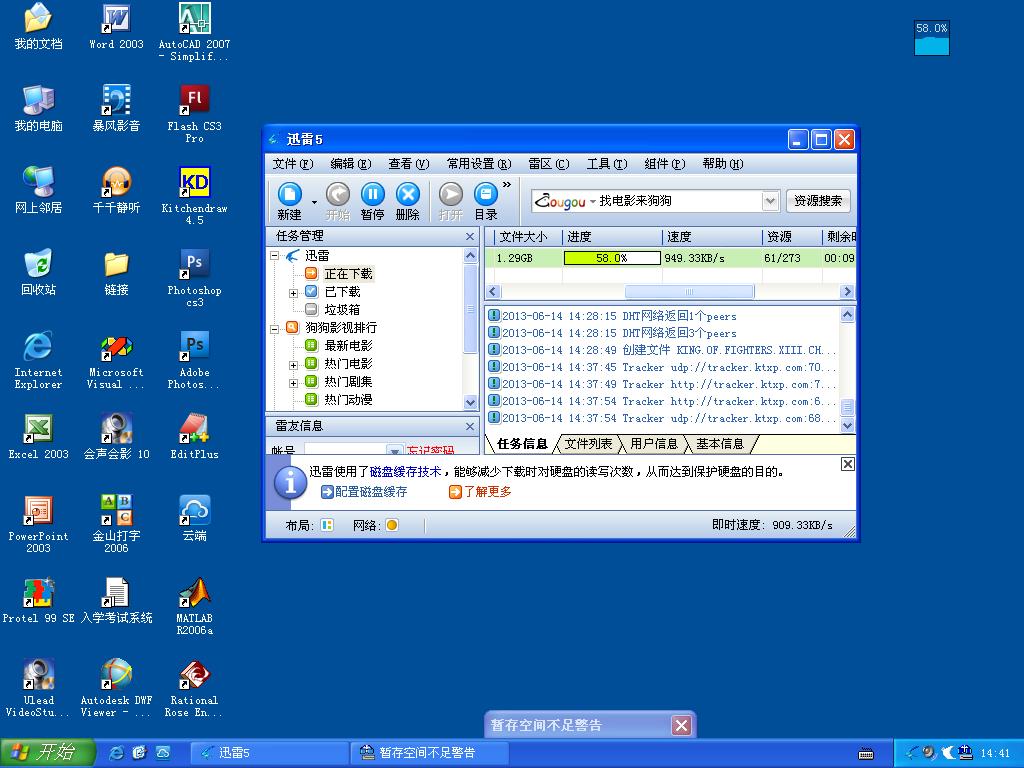Switch to the 用户信息 tab
This screenshot has width=1024, height=768.
pyautogui.click(x=654, y=444)
